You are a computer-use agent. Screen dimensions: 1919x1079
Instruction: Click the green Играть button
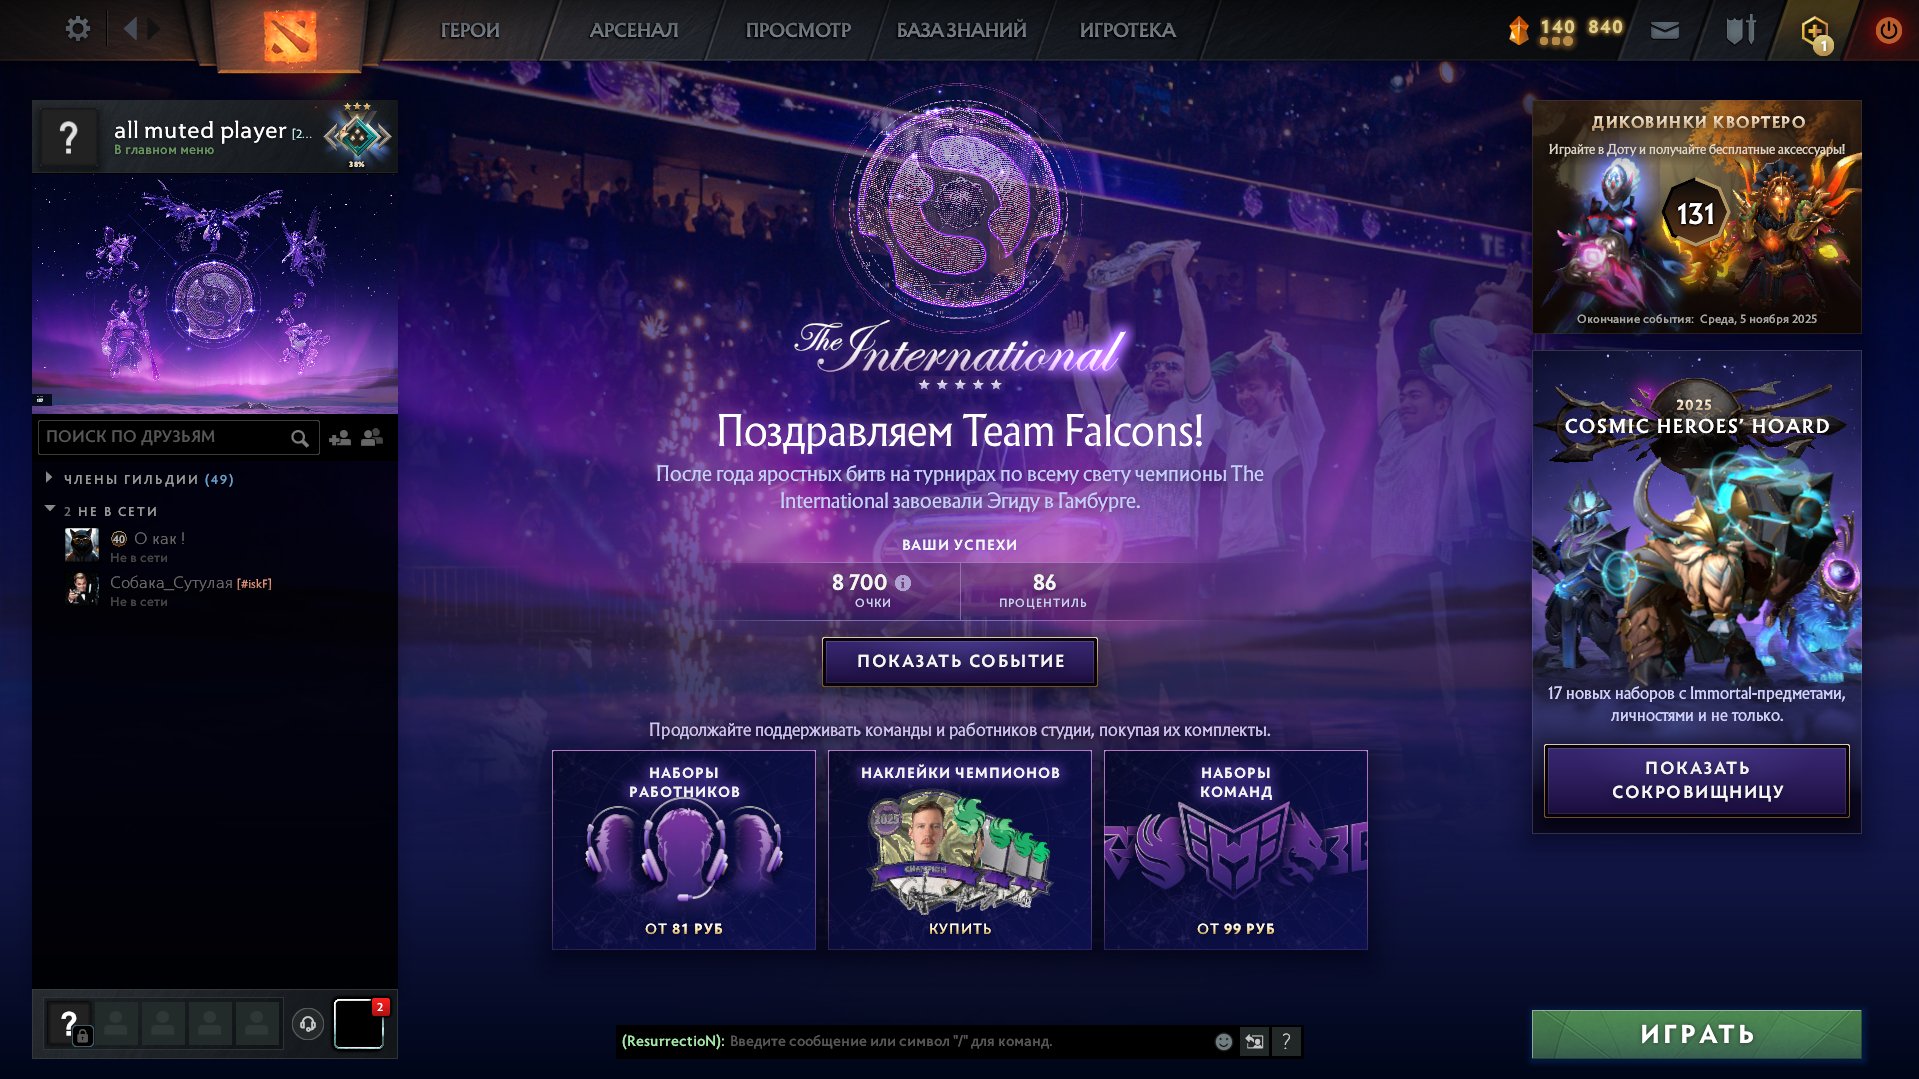click(x=1696, y=1034)
